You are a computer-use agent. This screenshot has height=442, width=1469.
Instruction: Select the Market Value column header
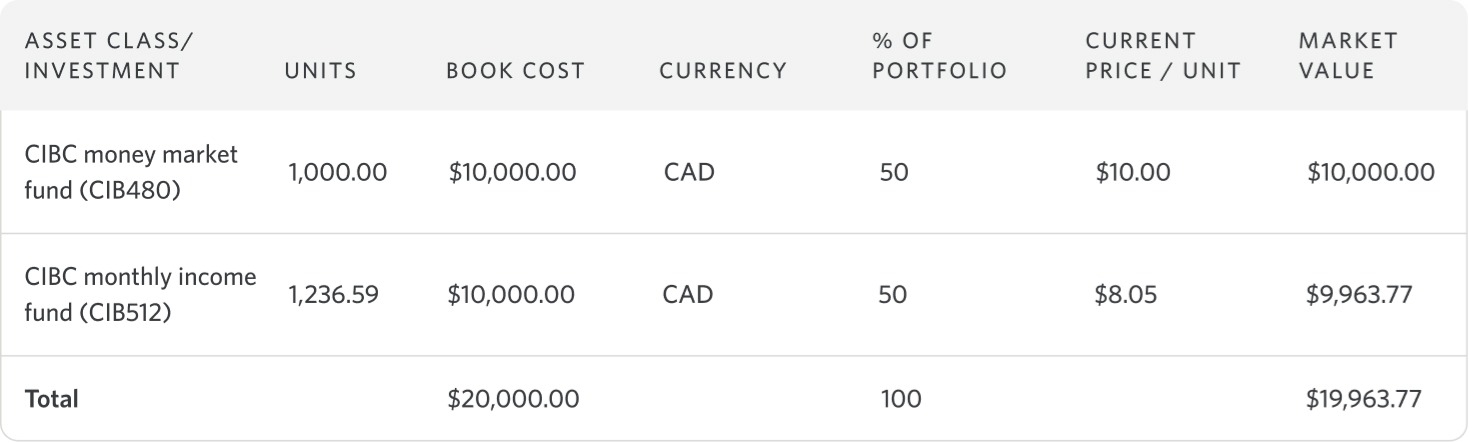click(1347, 56)
